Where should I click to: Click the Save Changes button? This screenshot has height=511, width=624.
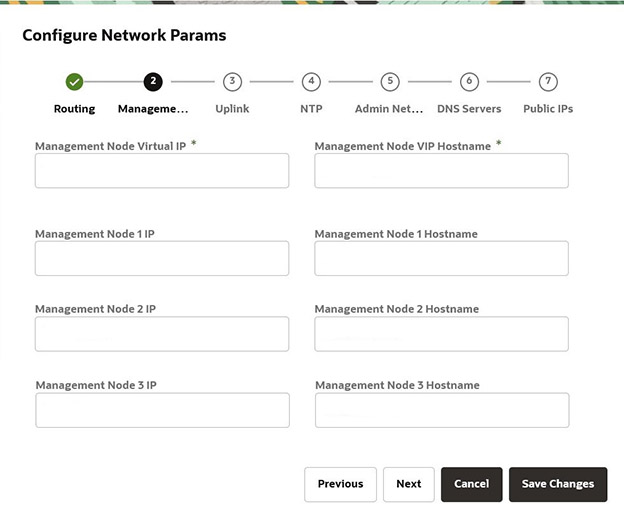click(x=558, y=484)
